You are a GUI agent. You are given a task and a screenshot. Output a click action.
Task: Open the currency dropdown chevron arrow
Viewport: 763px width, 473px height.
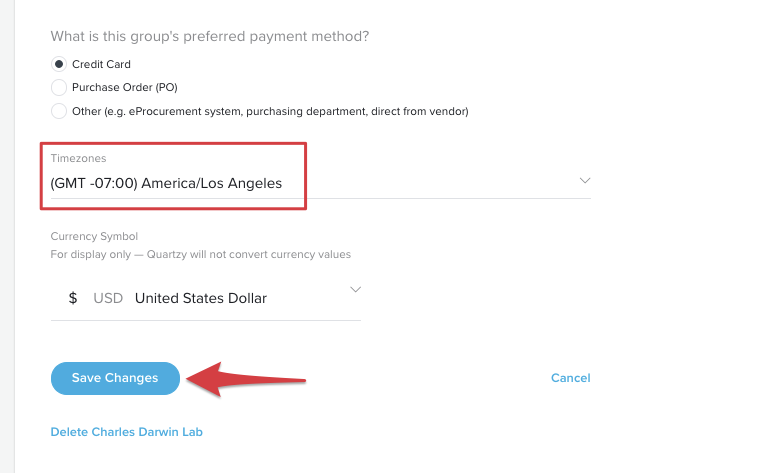(356, 290)
